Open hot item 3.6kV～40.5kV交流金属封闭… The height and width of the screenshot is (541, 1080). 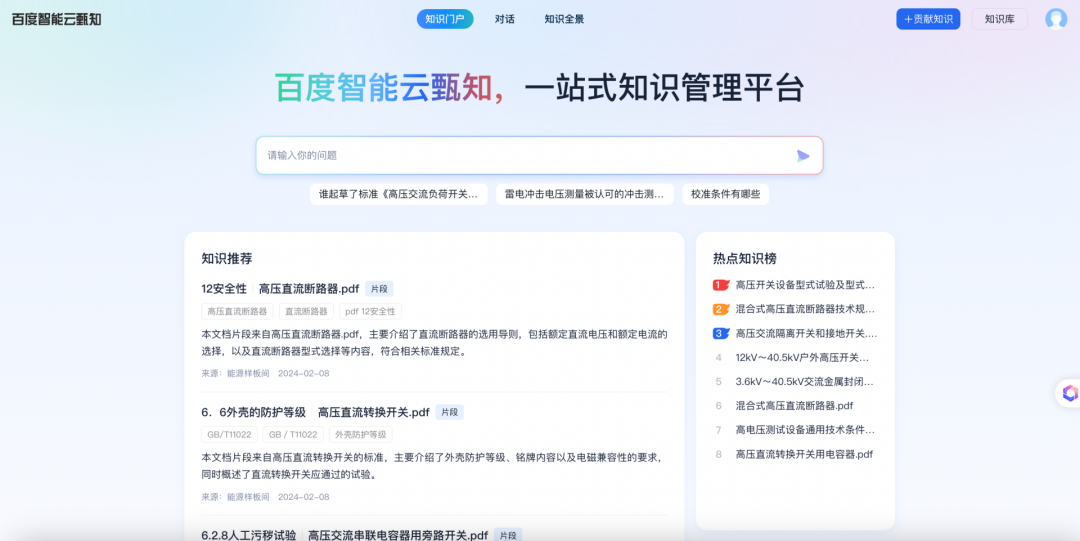coord(806,382)
